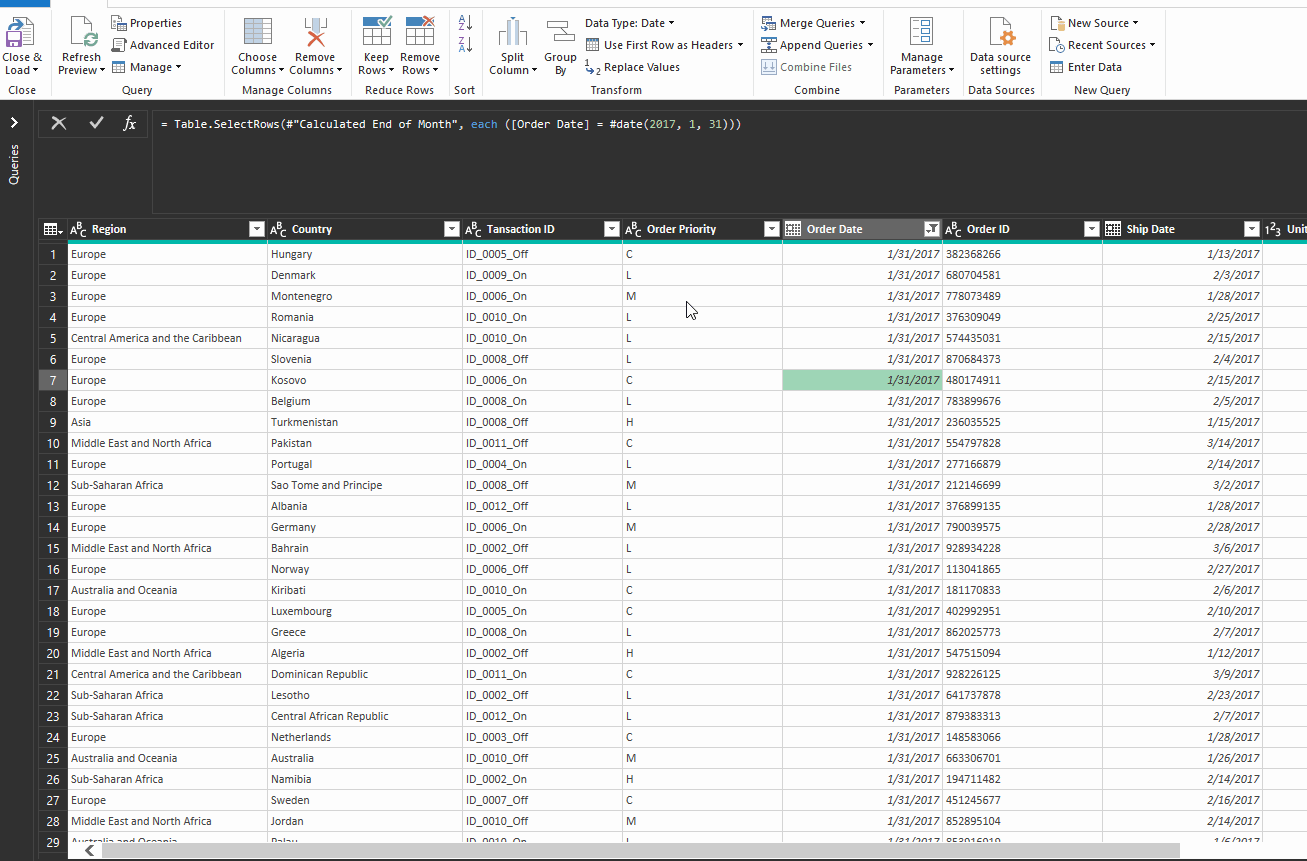Open the Order ID column filter dropdown
The height and width of the screenshot is (861, 1307).
[x=1091, y=229]
